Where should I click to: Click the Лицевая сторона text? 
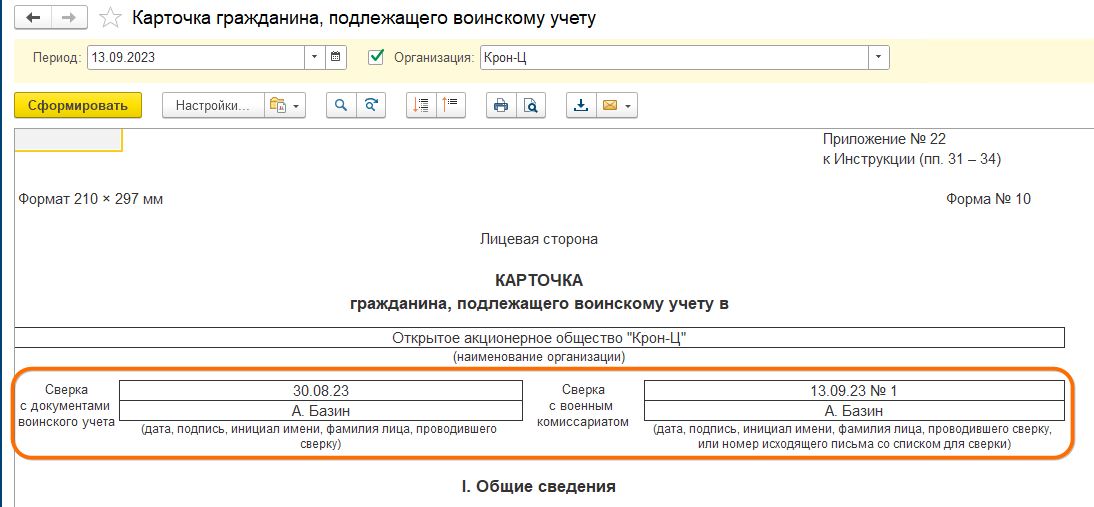[539, 239]
